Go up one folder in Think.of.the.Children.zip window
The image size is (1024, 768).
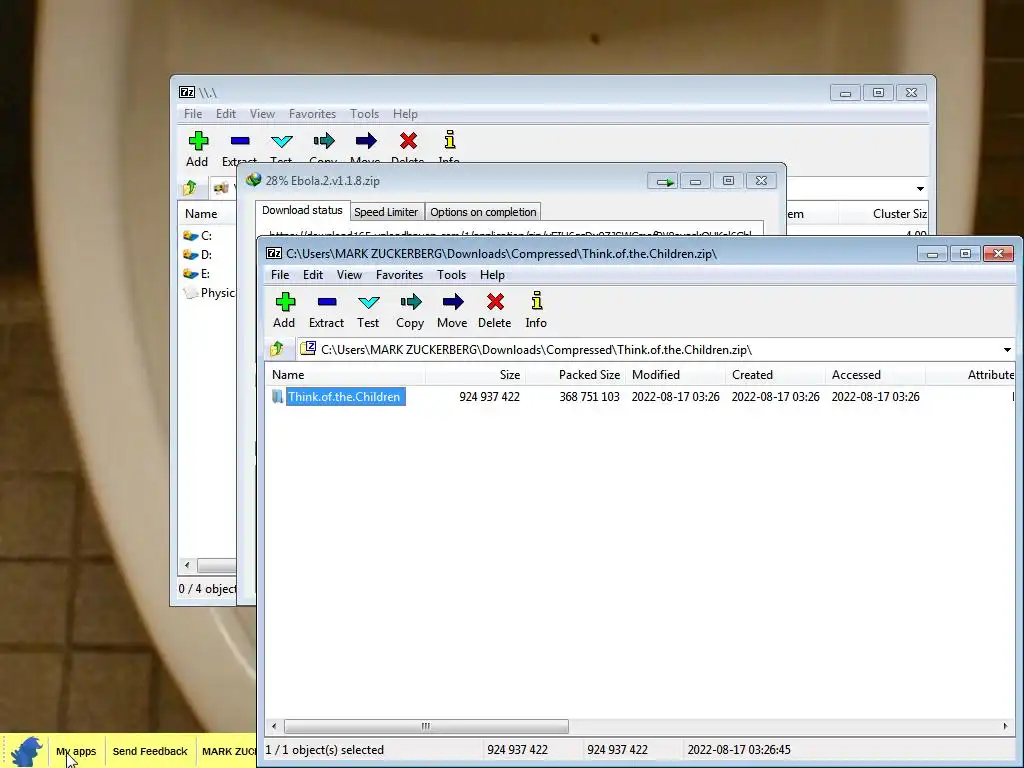pos(277,349)
